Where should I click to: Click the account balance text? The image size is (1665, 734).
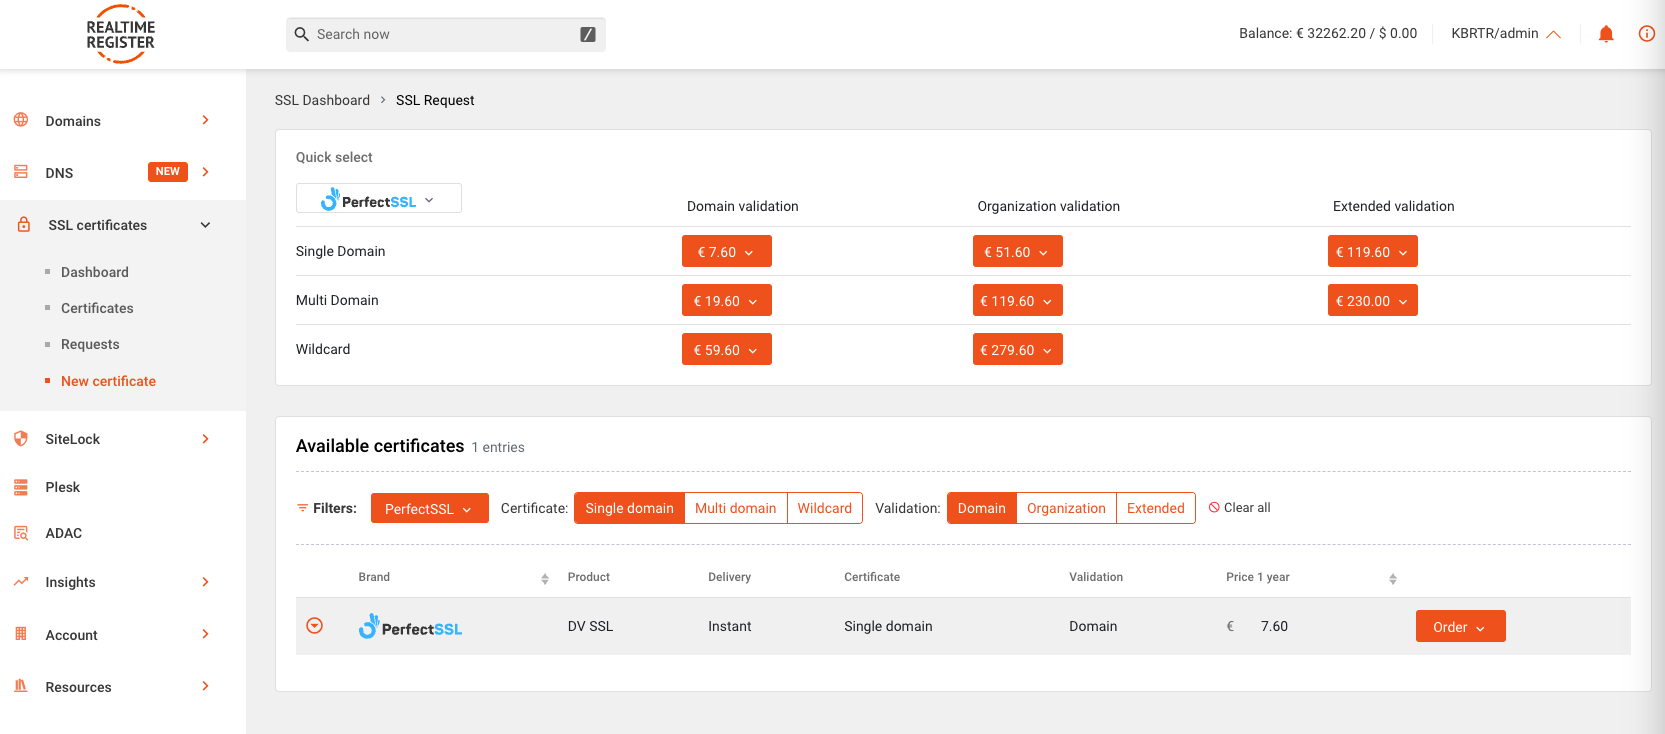coord(1328,34)
